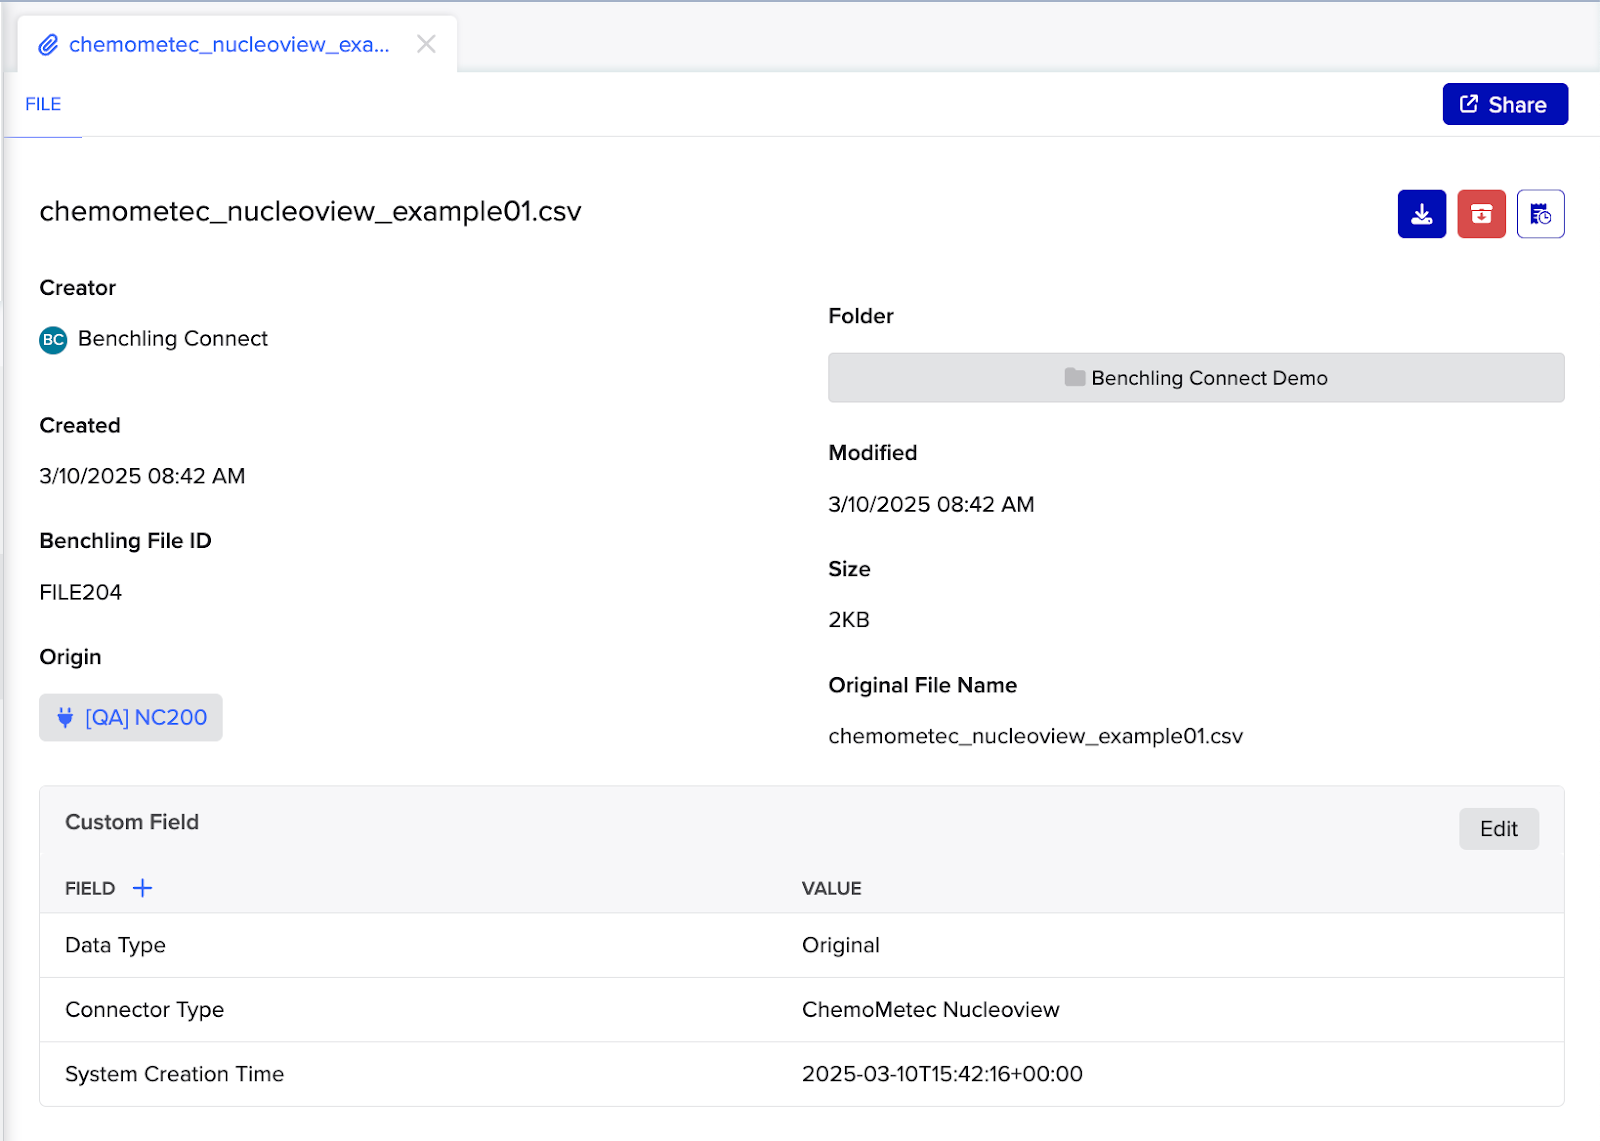The width and height of the screenshot is (1600, 1141).
Task: Click the Created date 3/10/2025 08:42 AM
Action: [142, 476]
